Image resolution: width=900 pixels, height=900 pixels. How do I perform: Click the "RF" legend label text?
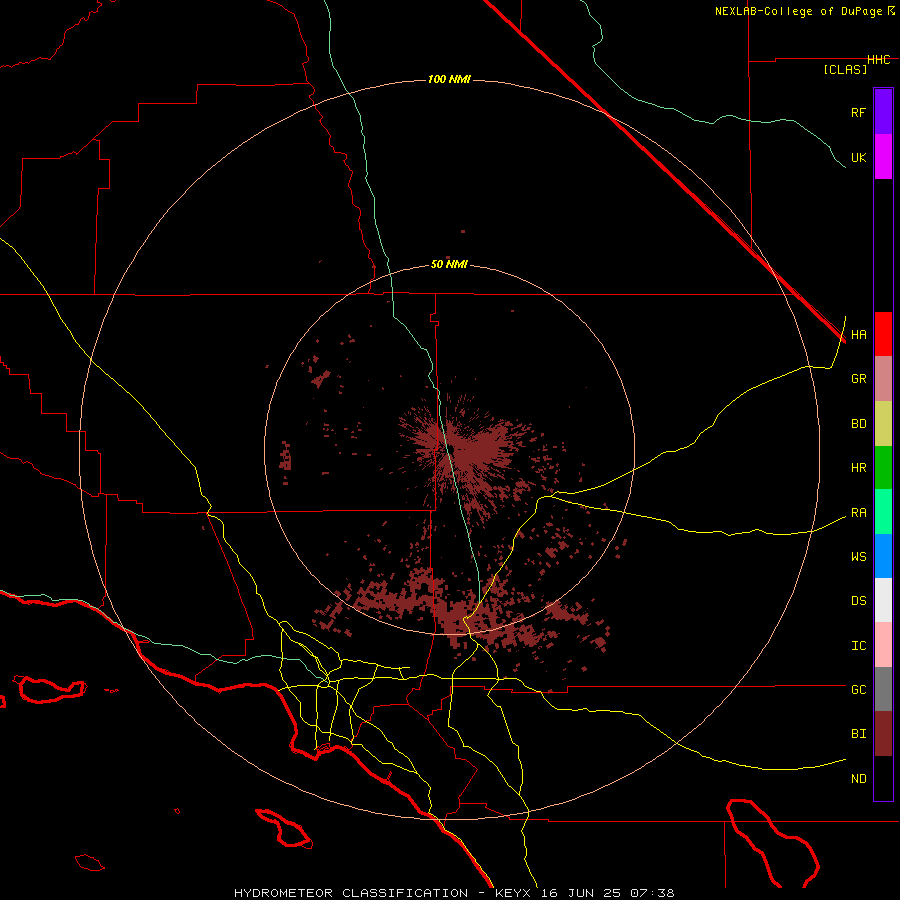pos(858,112)
